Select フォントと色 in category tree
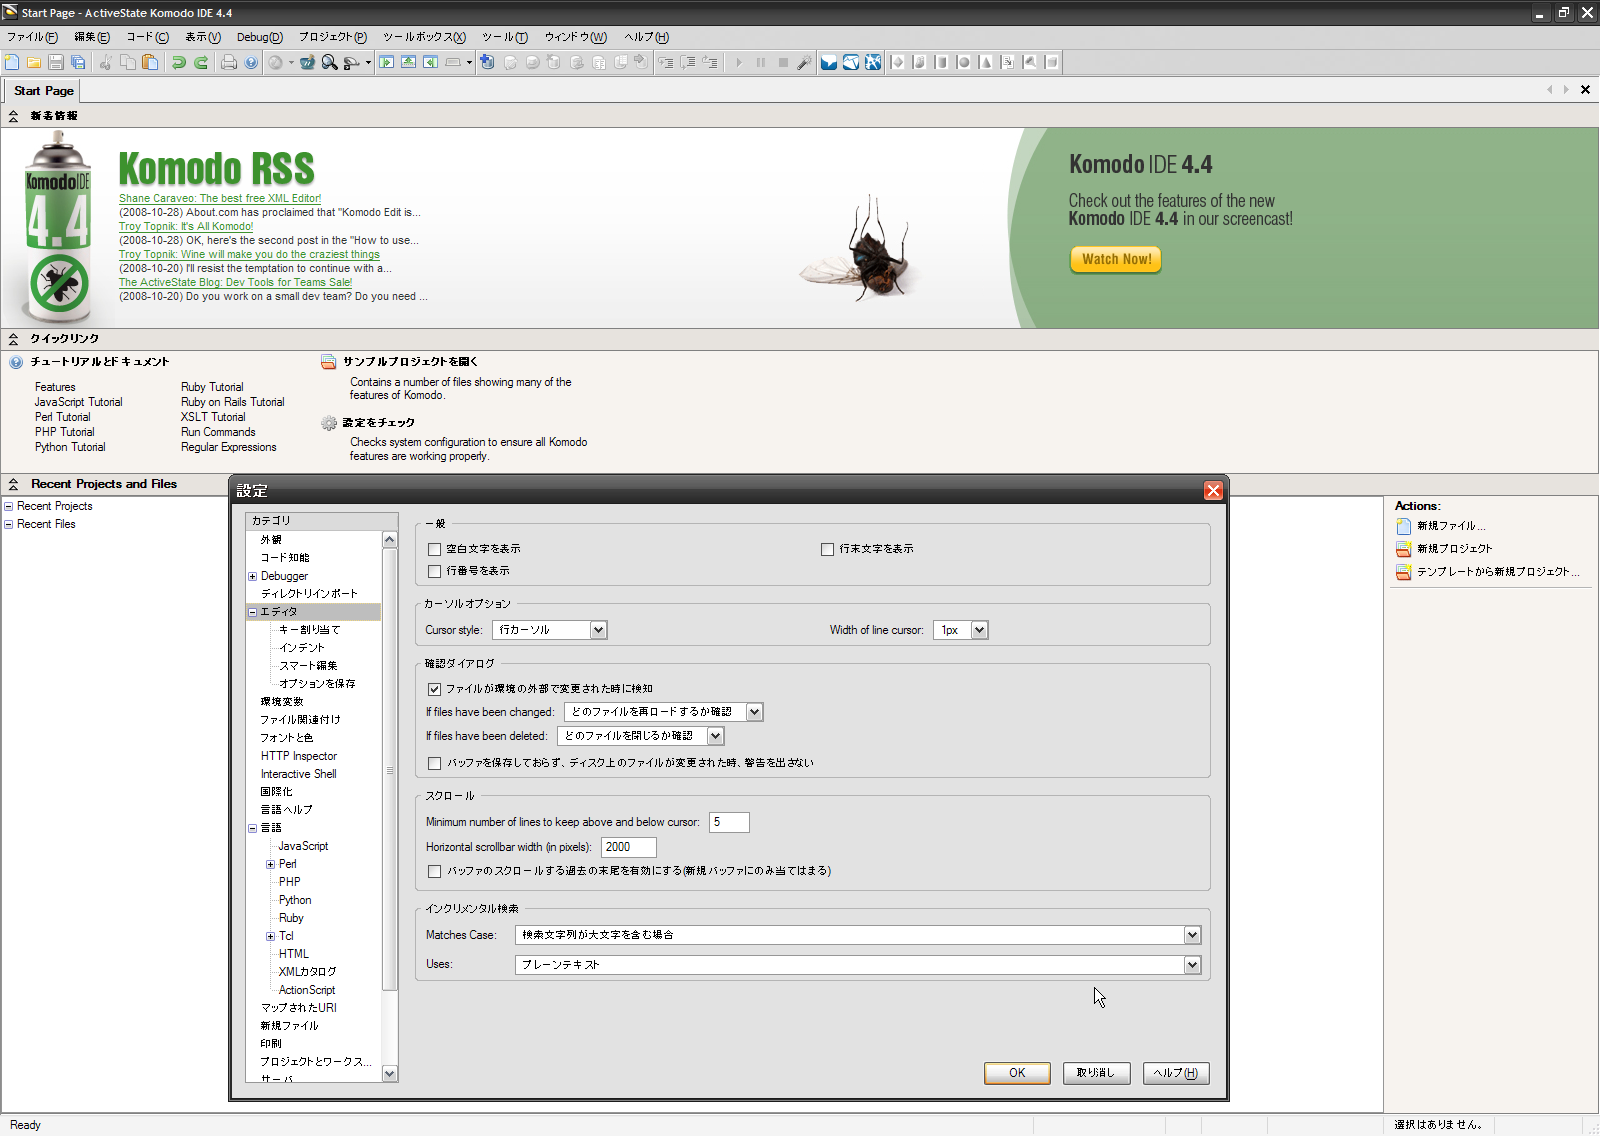1600x1136 pixels. (x=287, y=738)
